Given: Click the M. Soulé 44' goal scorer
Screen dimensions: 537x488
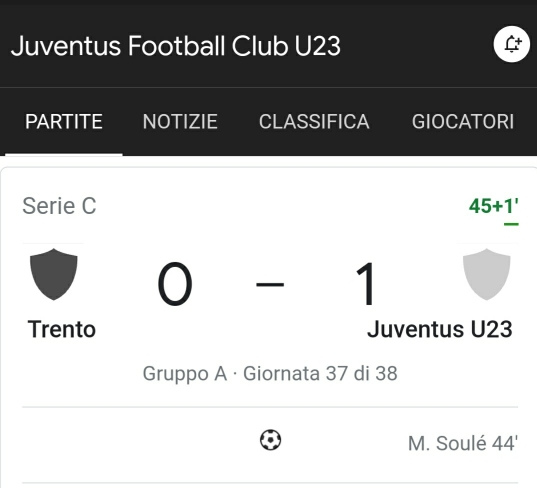Looking at the screenshot, I should click(463, 443).
